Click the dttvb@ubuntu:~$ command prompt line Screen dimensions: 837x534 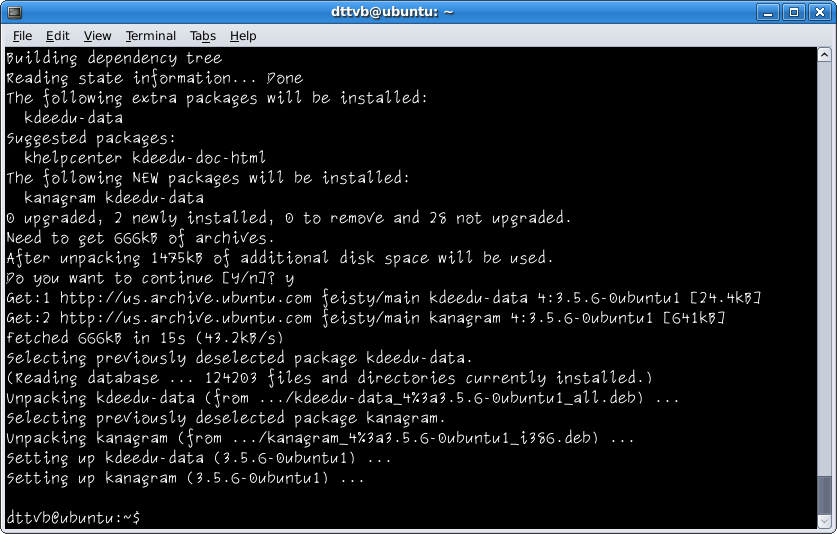[x=74, y=517]
